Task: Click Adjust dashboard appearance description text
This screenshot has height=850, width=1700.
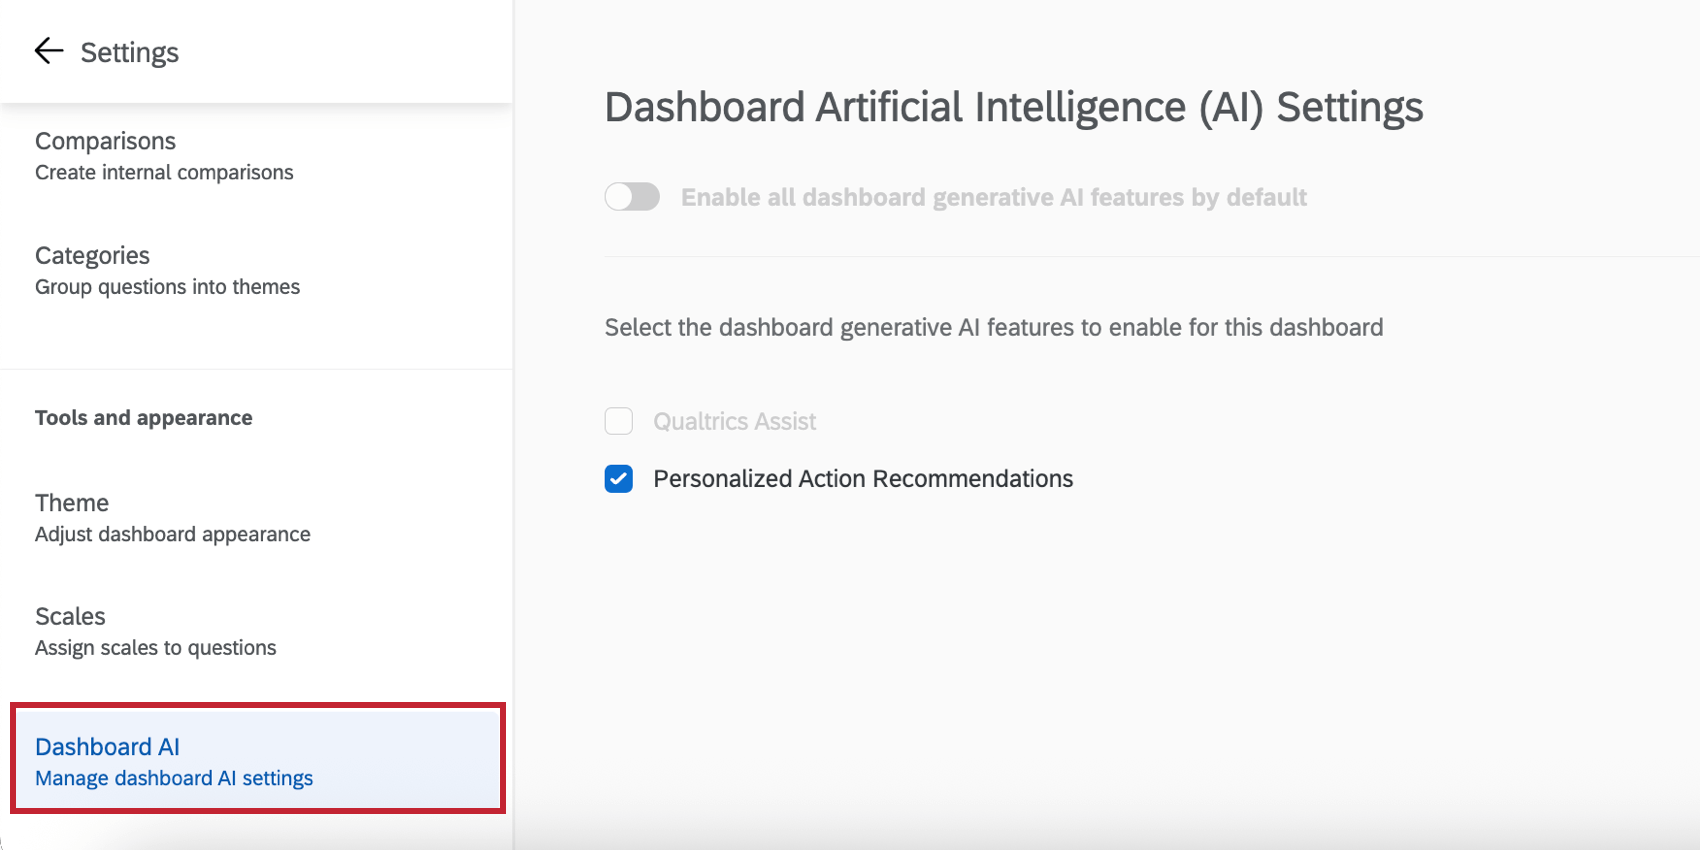Action: coord(172,534)
